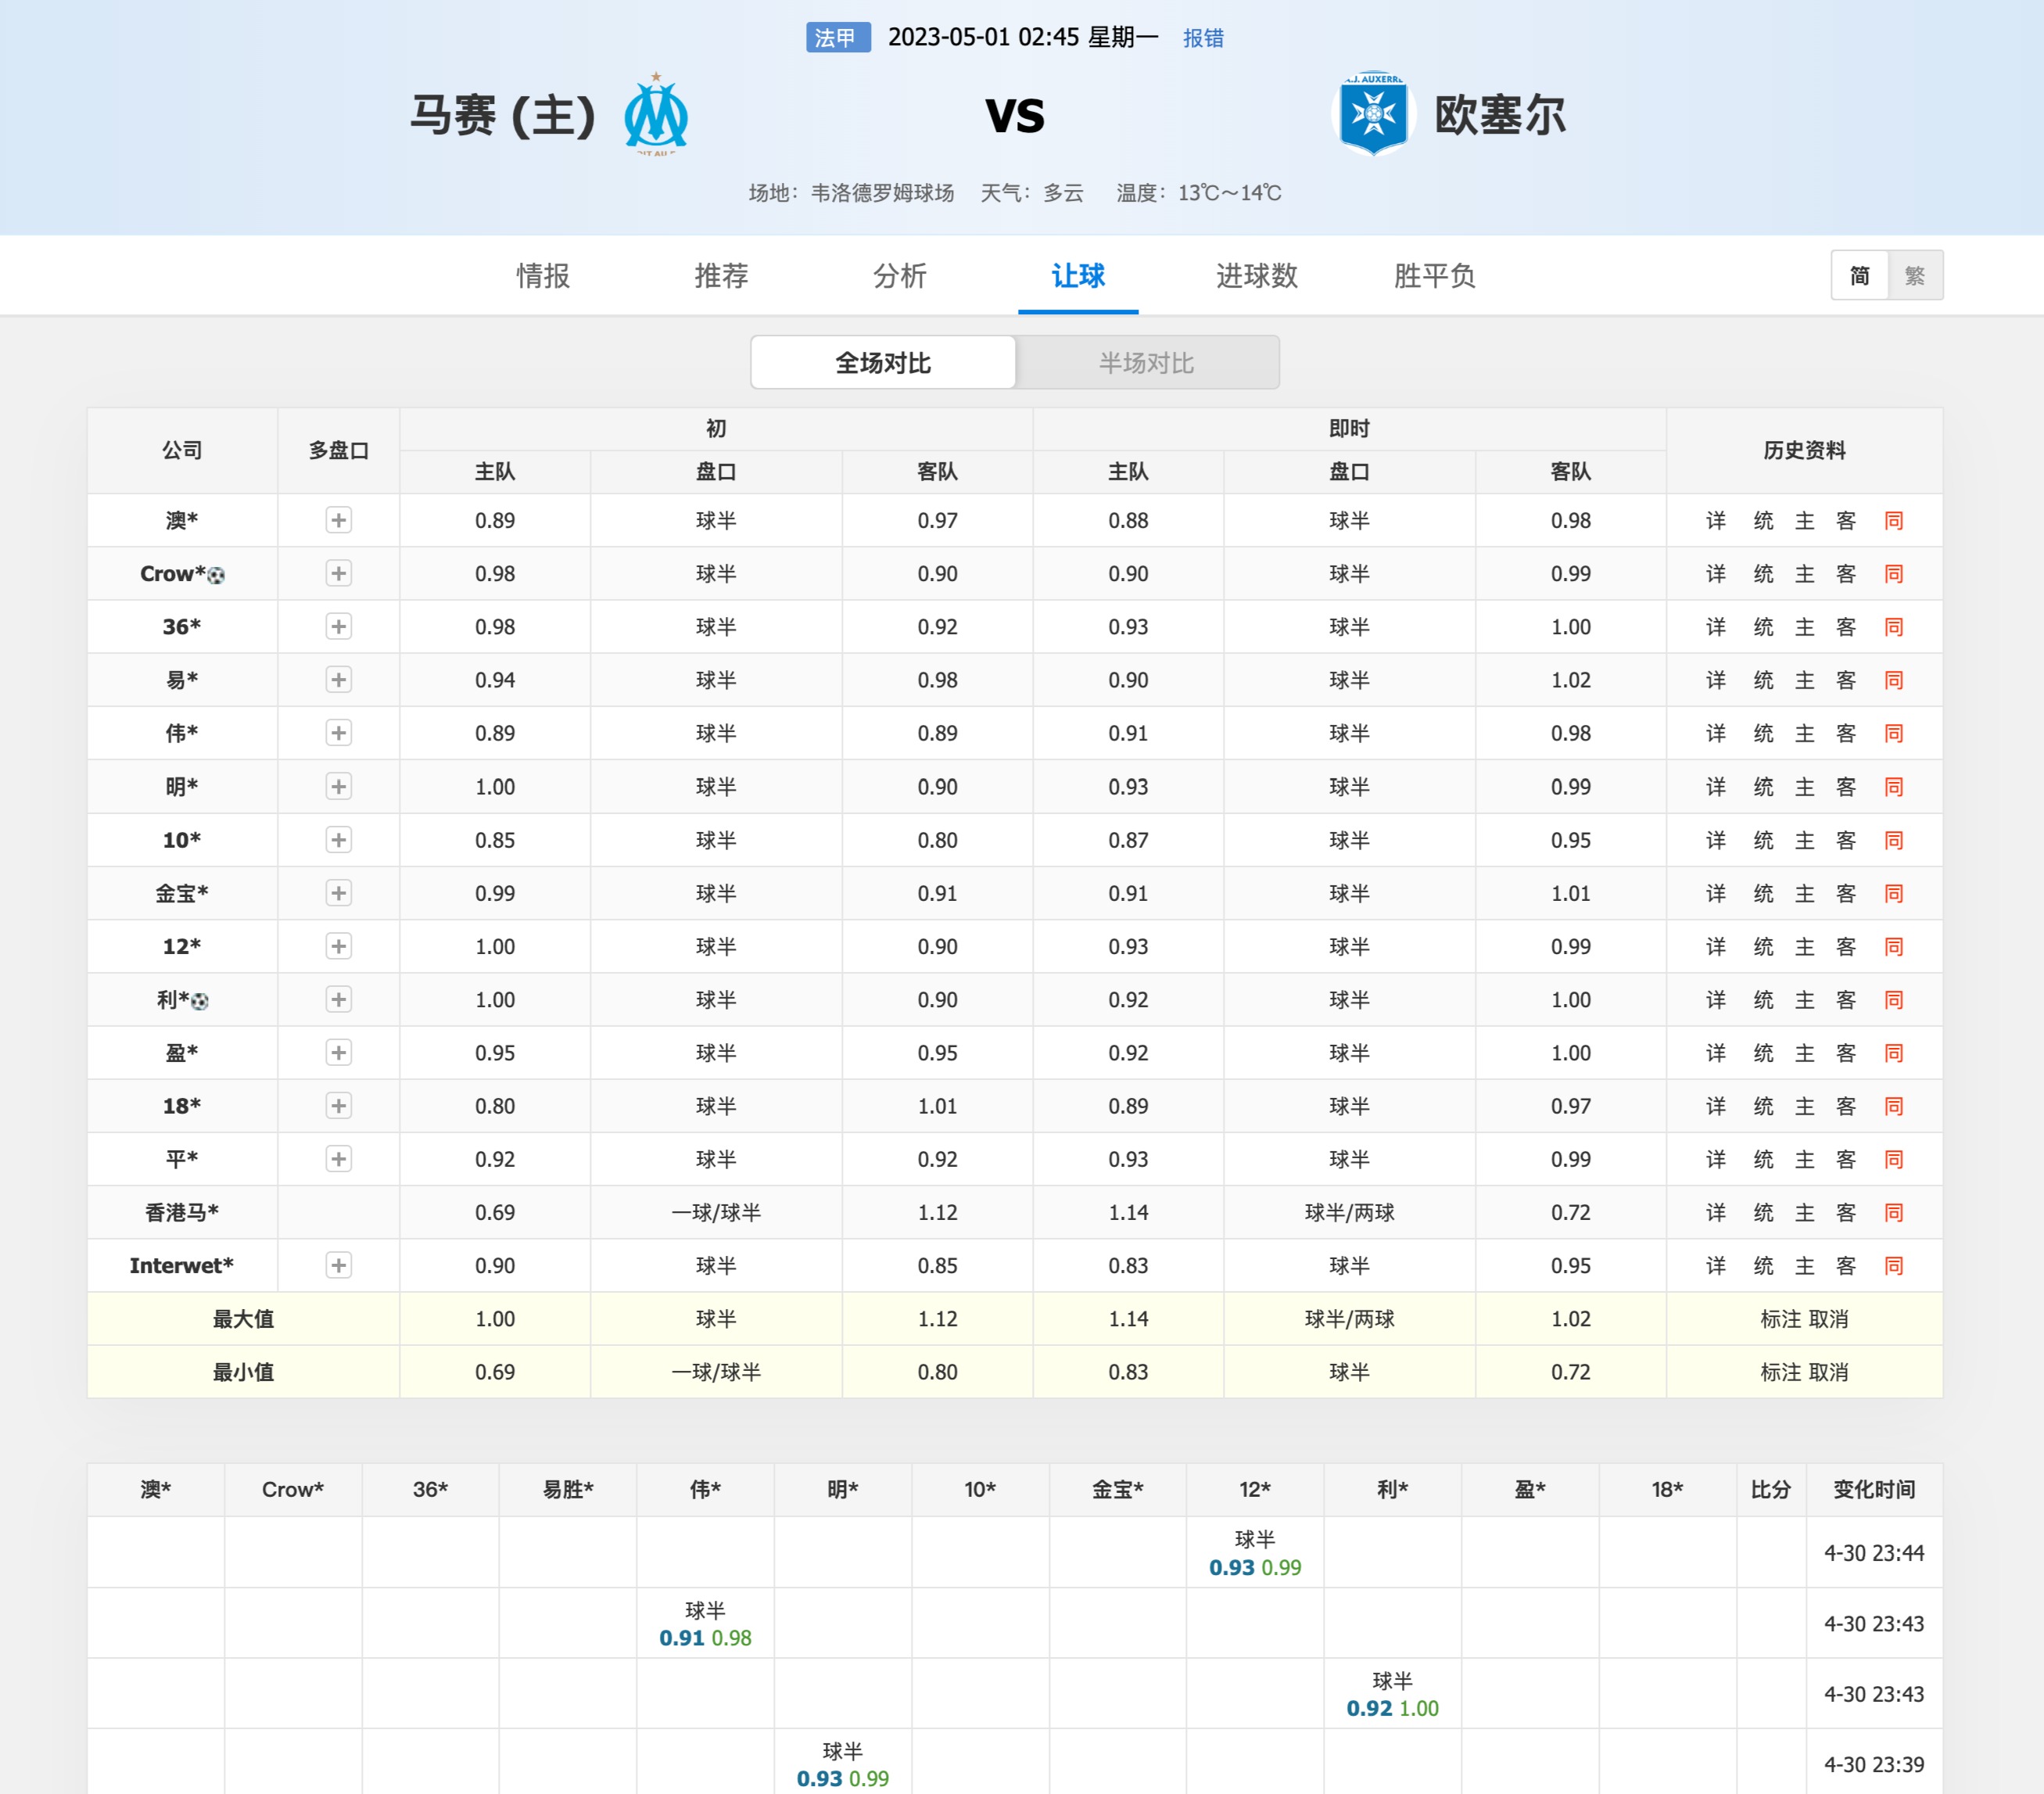Expand multi-handicap for 伟* row
The height and width of the screenshot is (1794, 2044).
339,733
